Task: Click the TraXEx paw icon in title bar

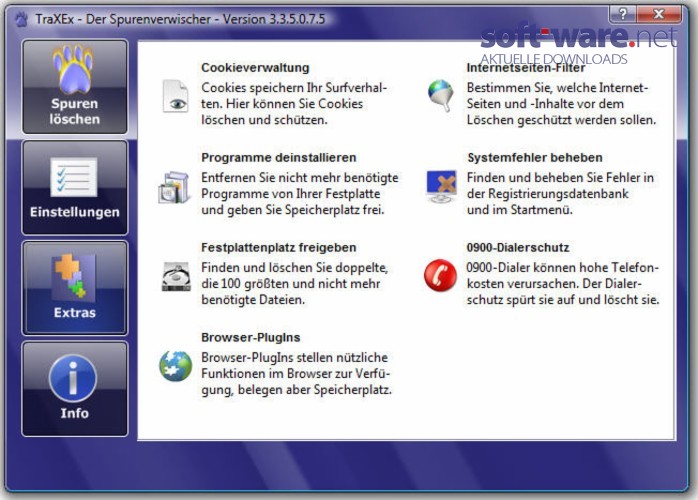Action: (x=21, y=19)
